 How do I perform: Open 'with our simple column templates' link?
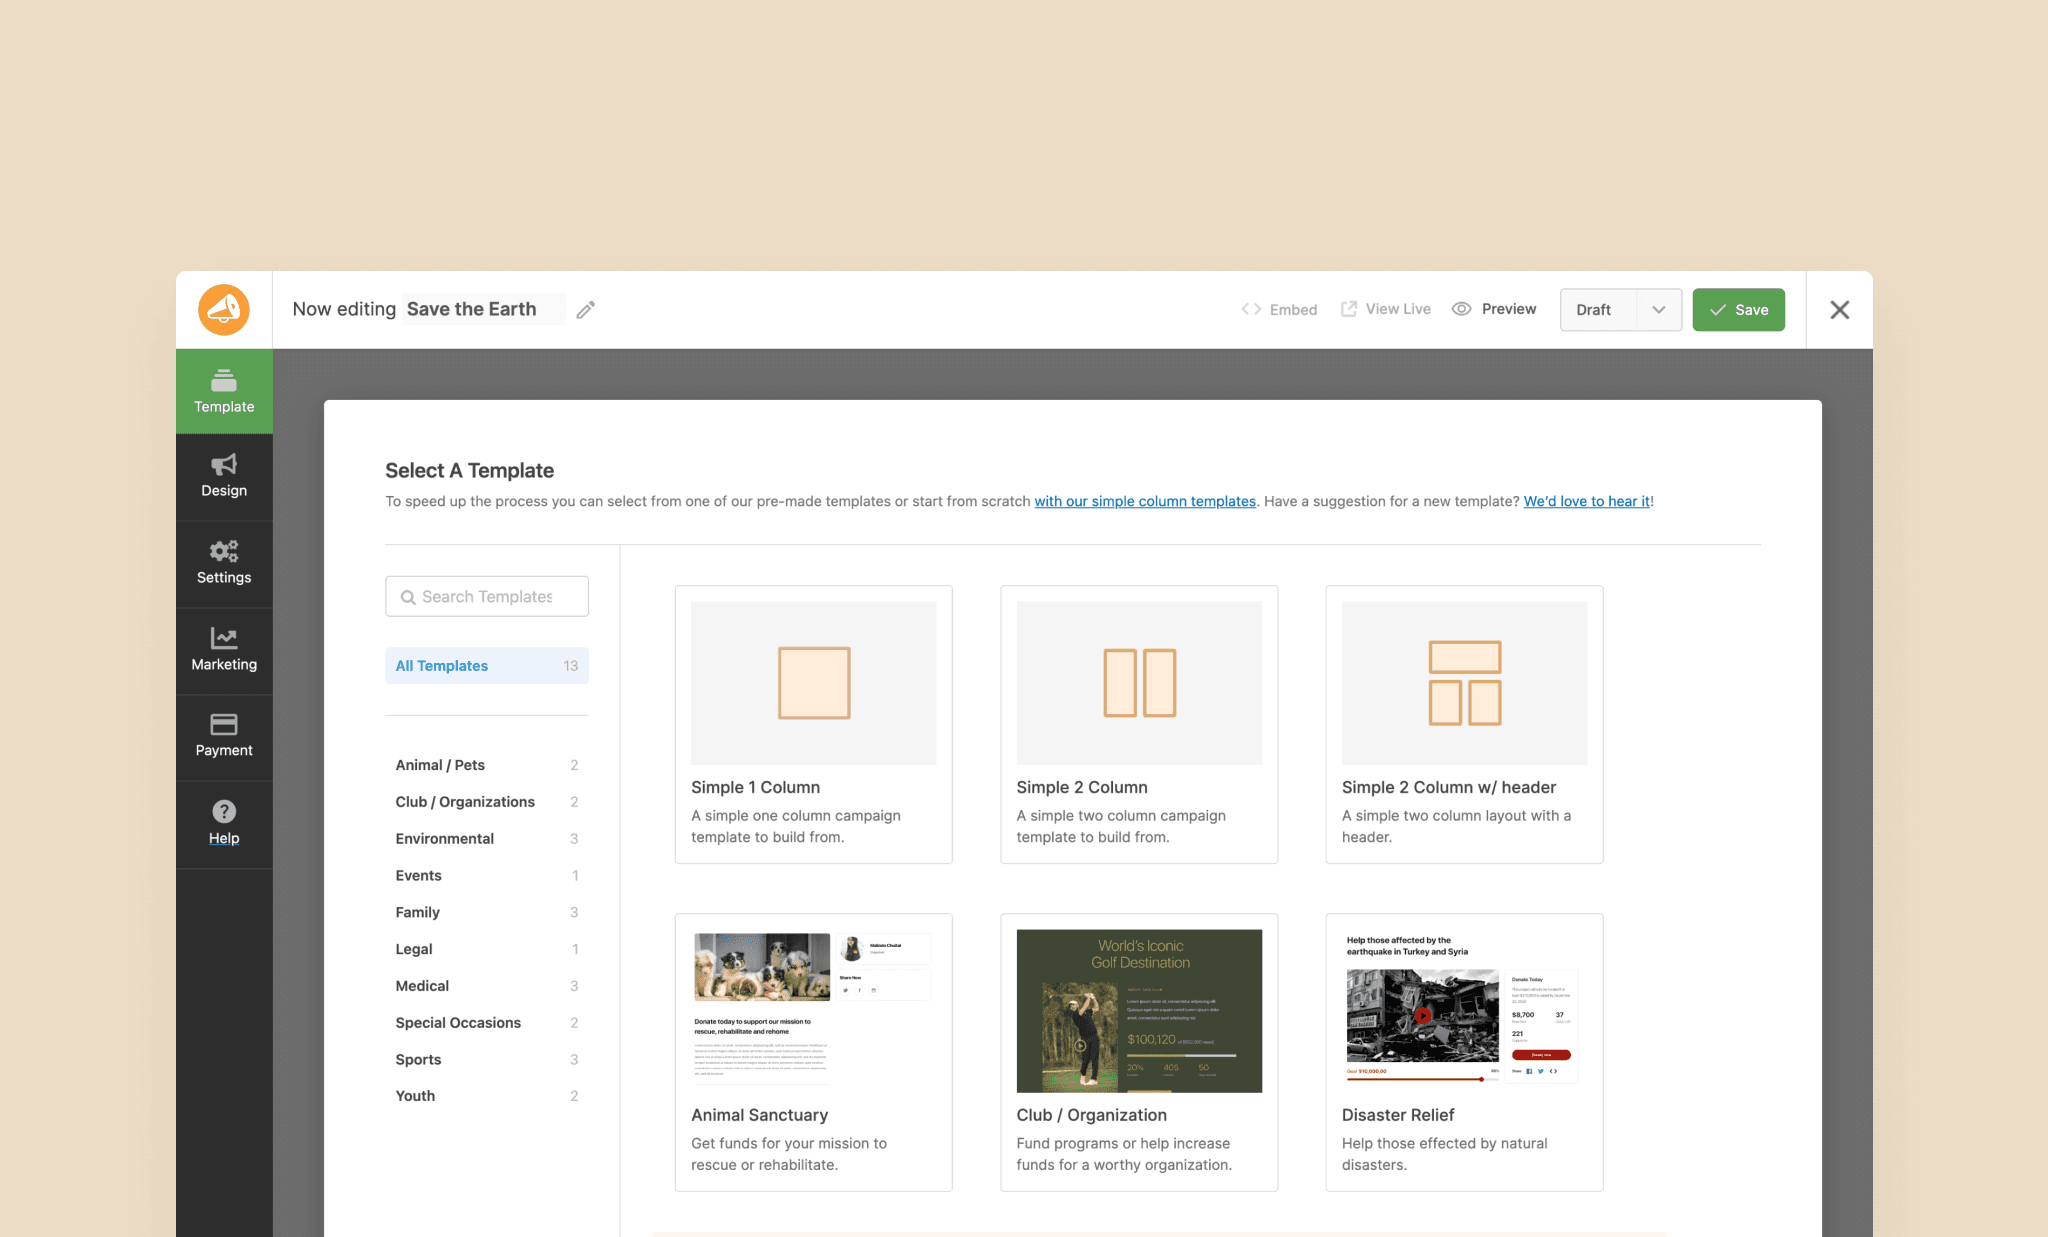1145,501
